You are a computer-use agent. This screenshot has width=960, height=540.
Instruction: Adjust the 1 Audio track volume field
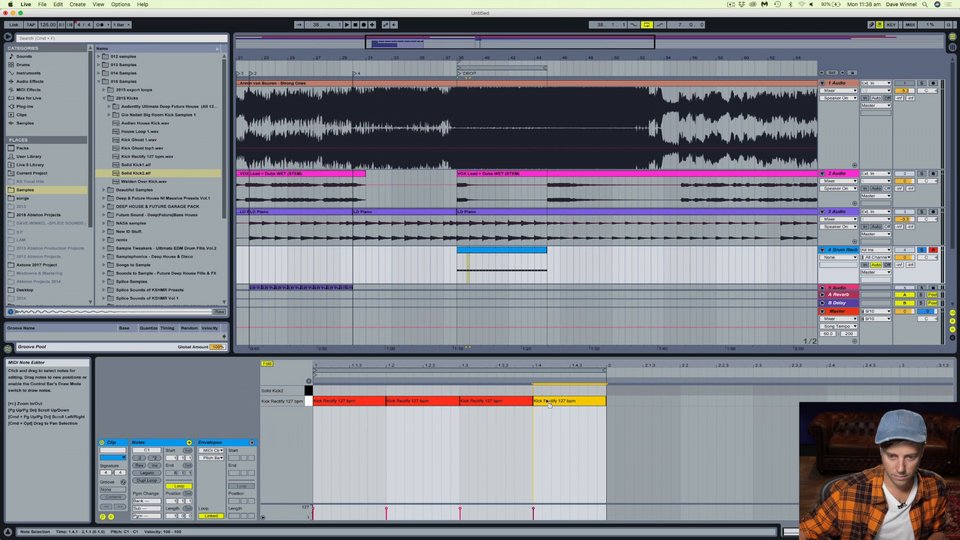tap(904, 91)
